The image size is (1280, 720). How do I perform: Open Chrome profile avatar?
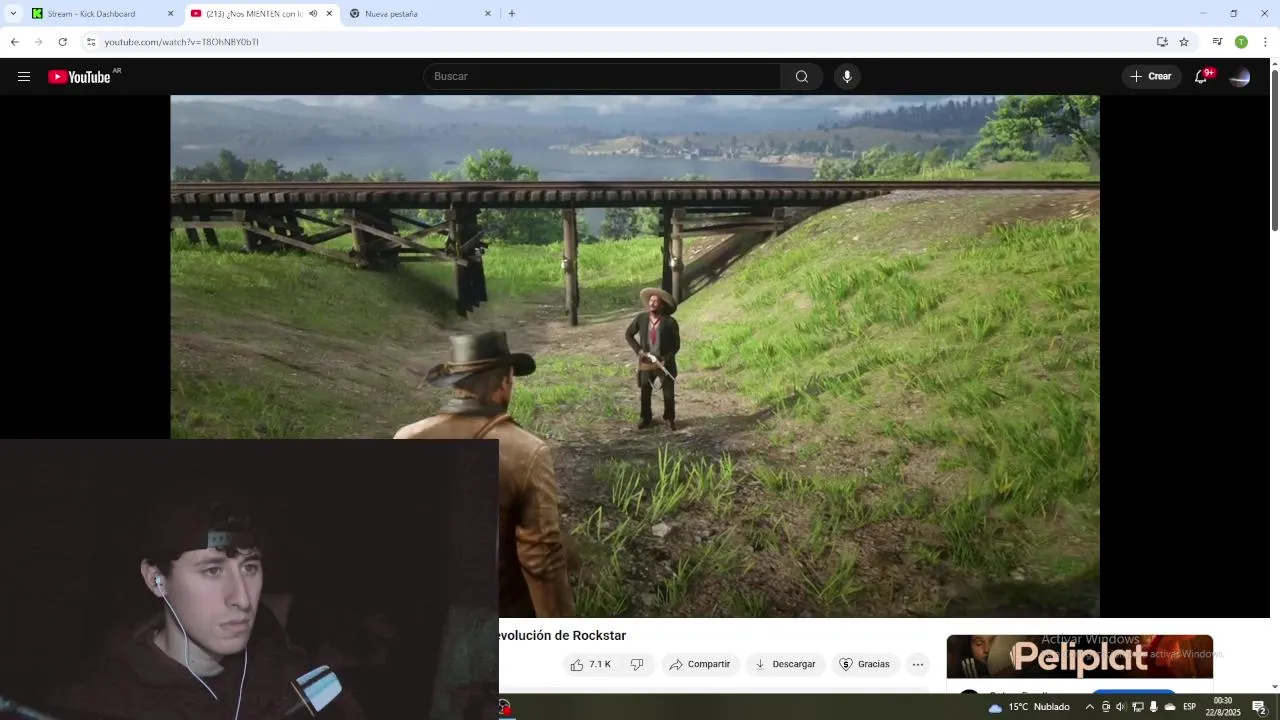[1241, 42]
